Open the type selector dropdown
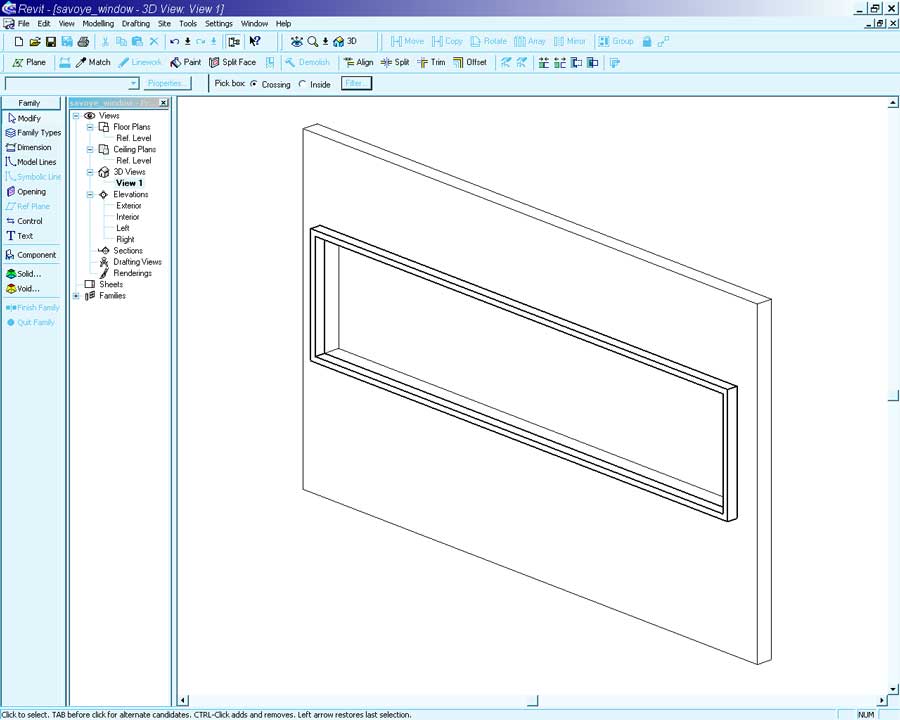Screen dimensions: 900x720 click(134, 84)
